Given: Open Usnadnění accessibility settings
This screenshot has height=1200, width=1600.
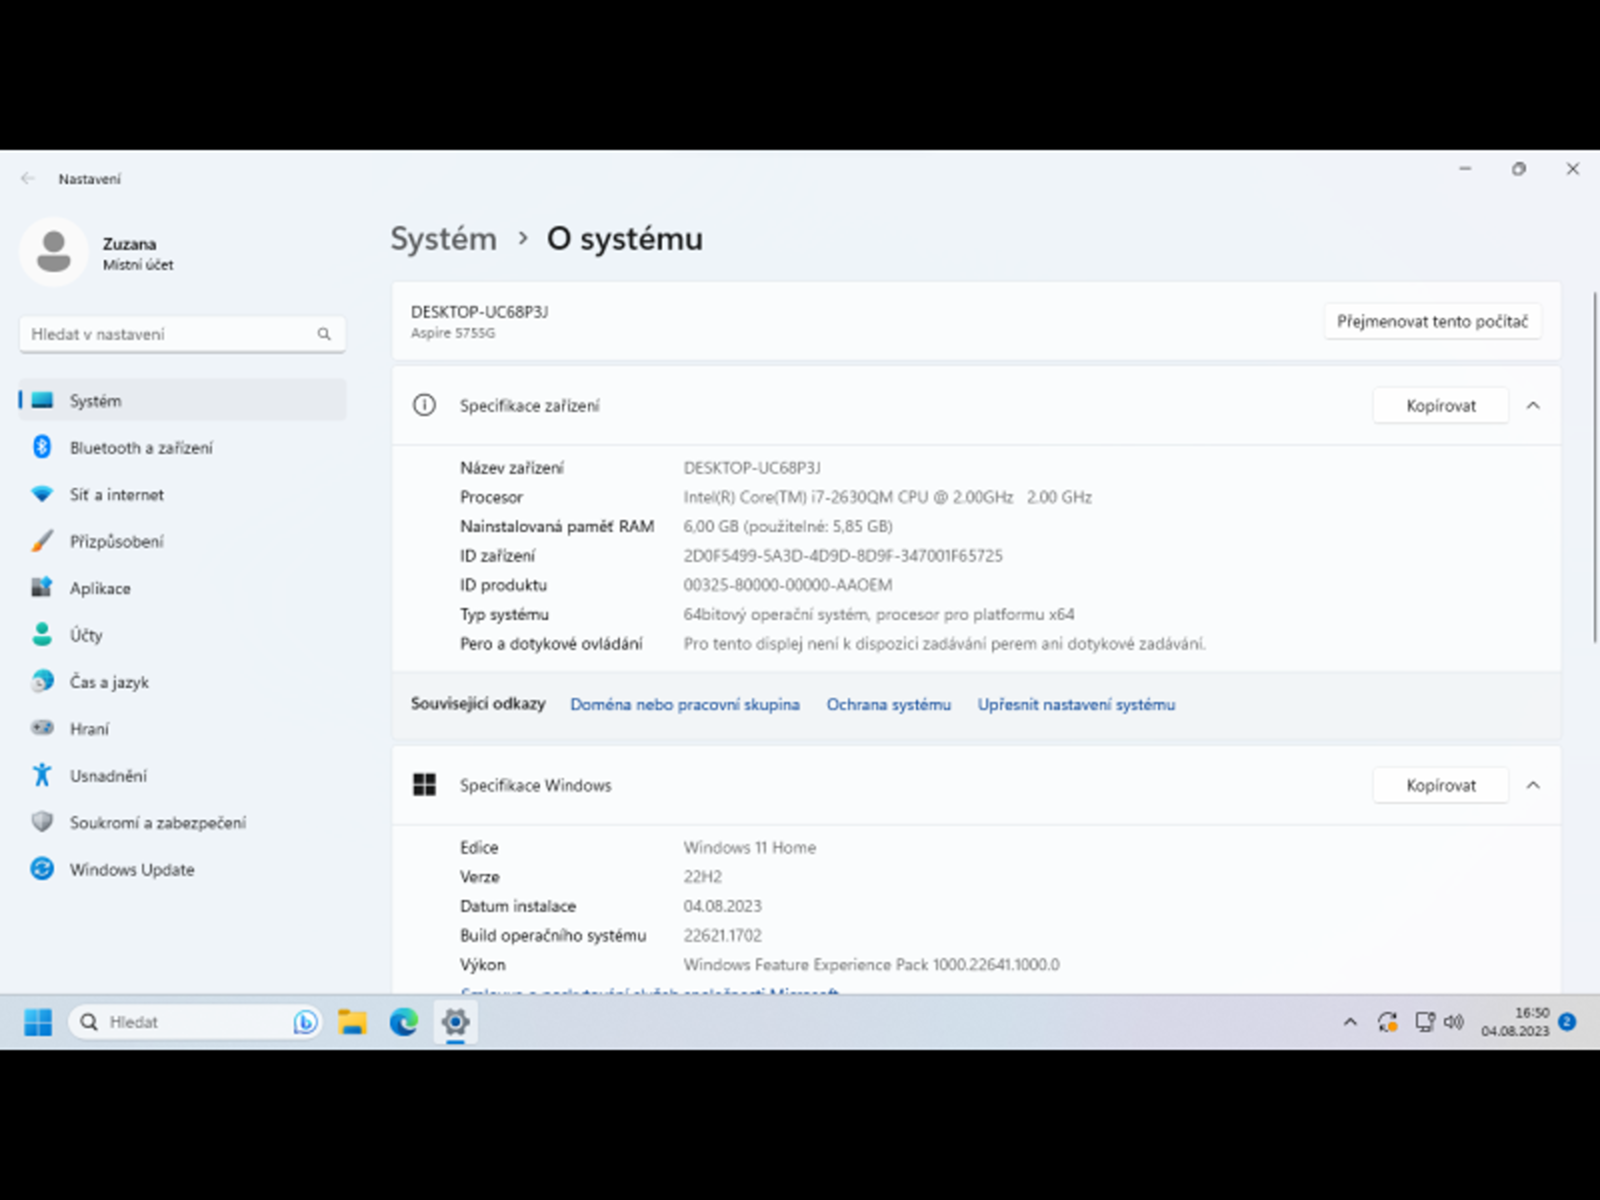Looking at the screenshot, I should coord(108,776).
